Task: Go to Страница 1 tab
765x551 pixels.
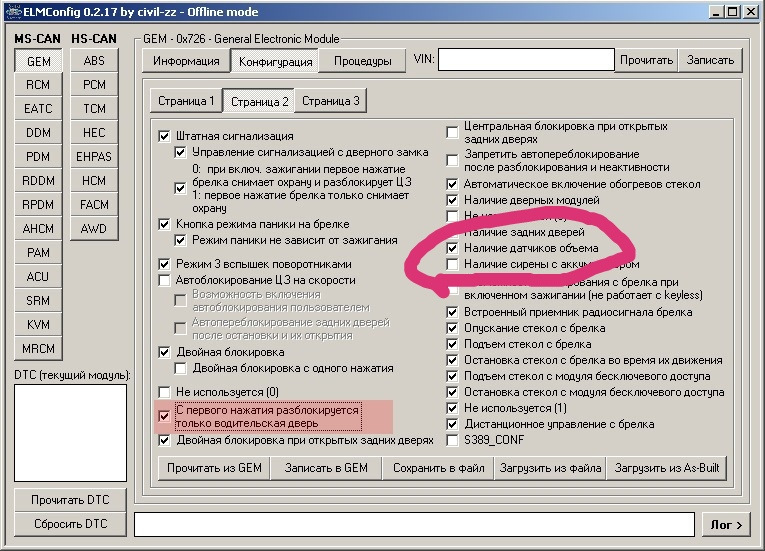Action: pos(184,101)
